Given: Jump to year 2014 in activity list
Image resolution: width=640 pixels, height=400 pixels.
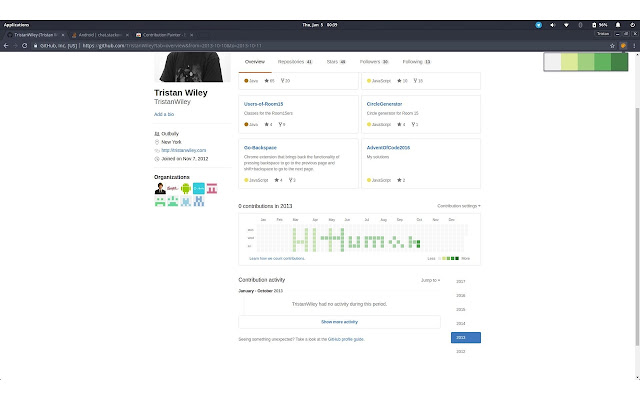Looking at the screenshot, I should (x=461, y=323).
